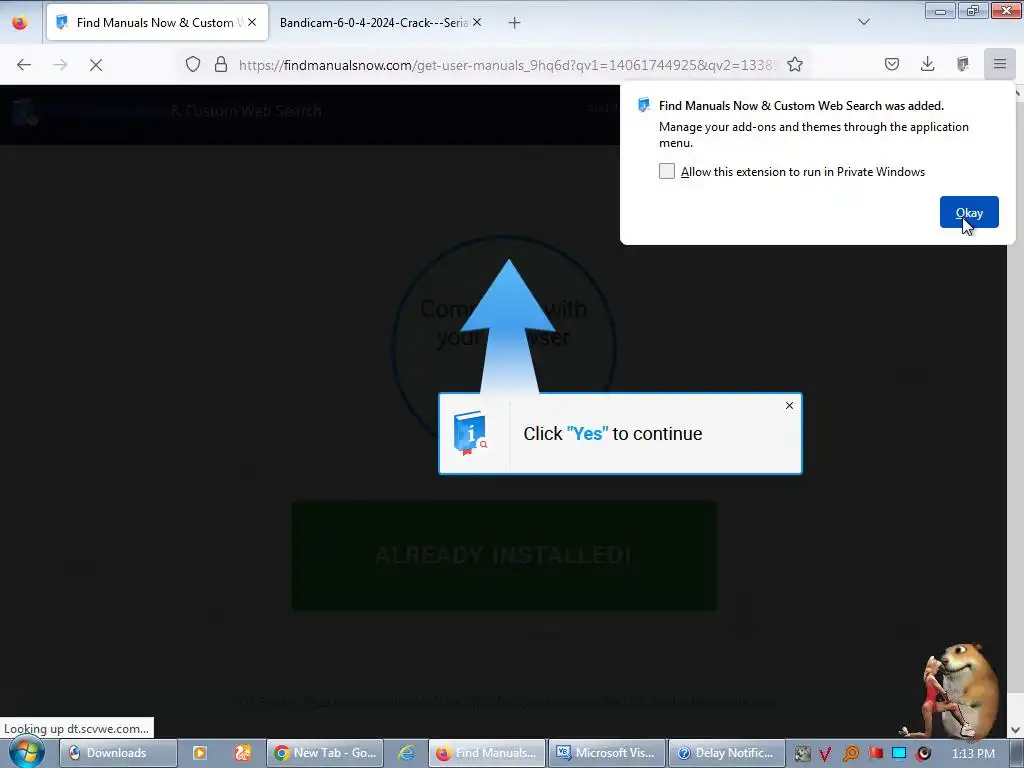Switch to Microsoft Visual taskbar window
This screenshot has width=1024, height=768.
point(607,753)
